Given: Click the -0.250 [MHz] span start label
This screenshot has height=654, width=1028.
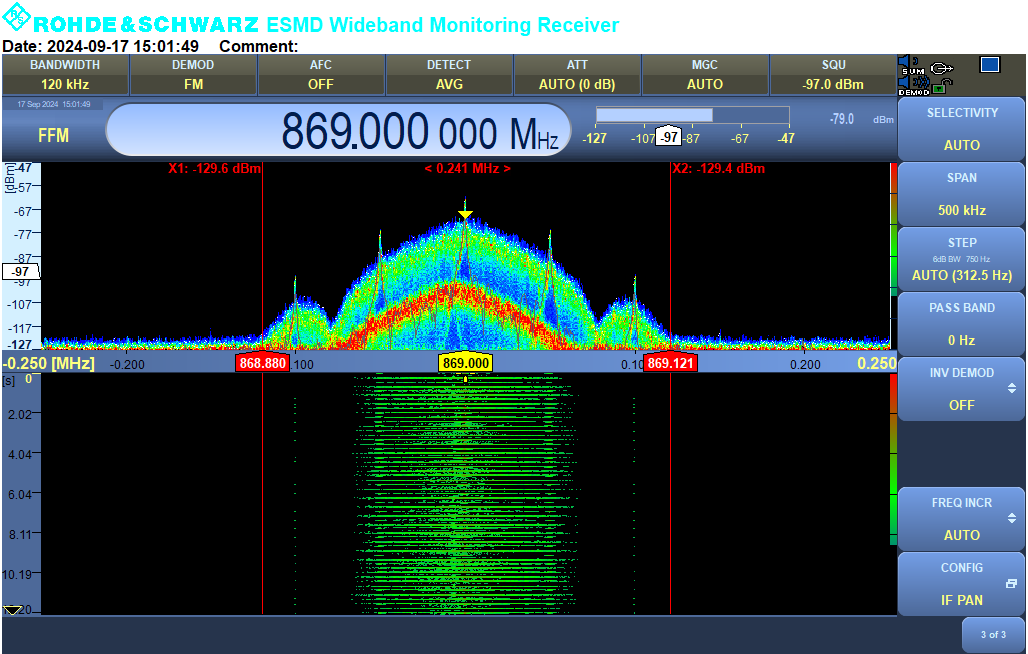Looking at the screenshot, I should click(x=49, y=363).
